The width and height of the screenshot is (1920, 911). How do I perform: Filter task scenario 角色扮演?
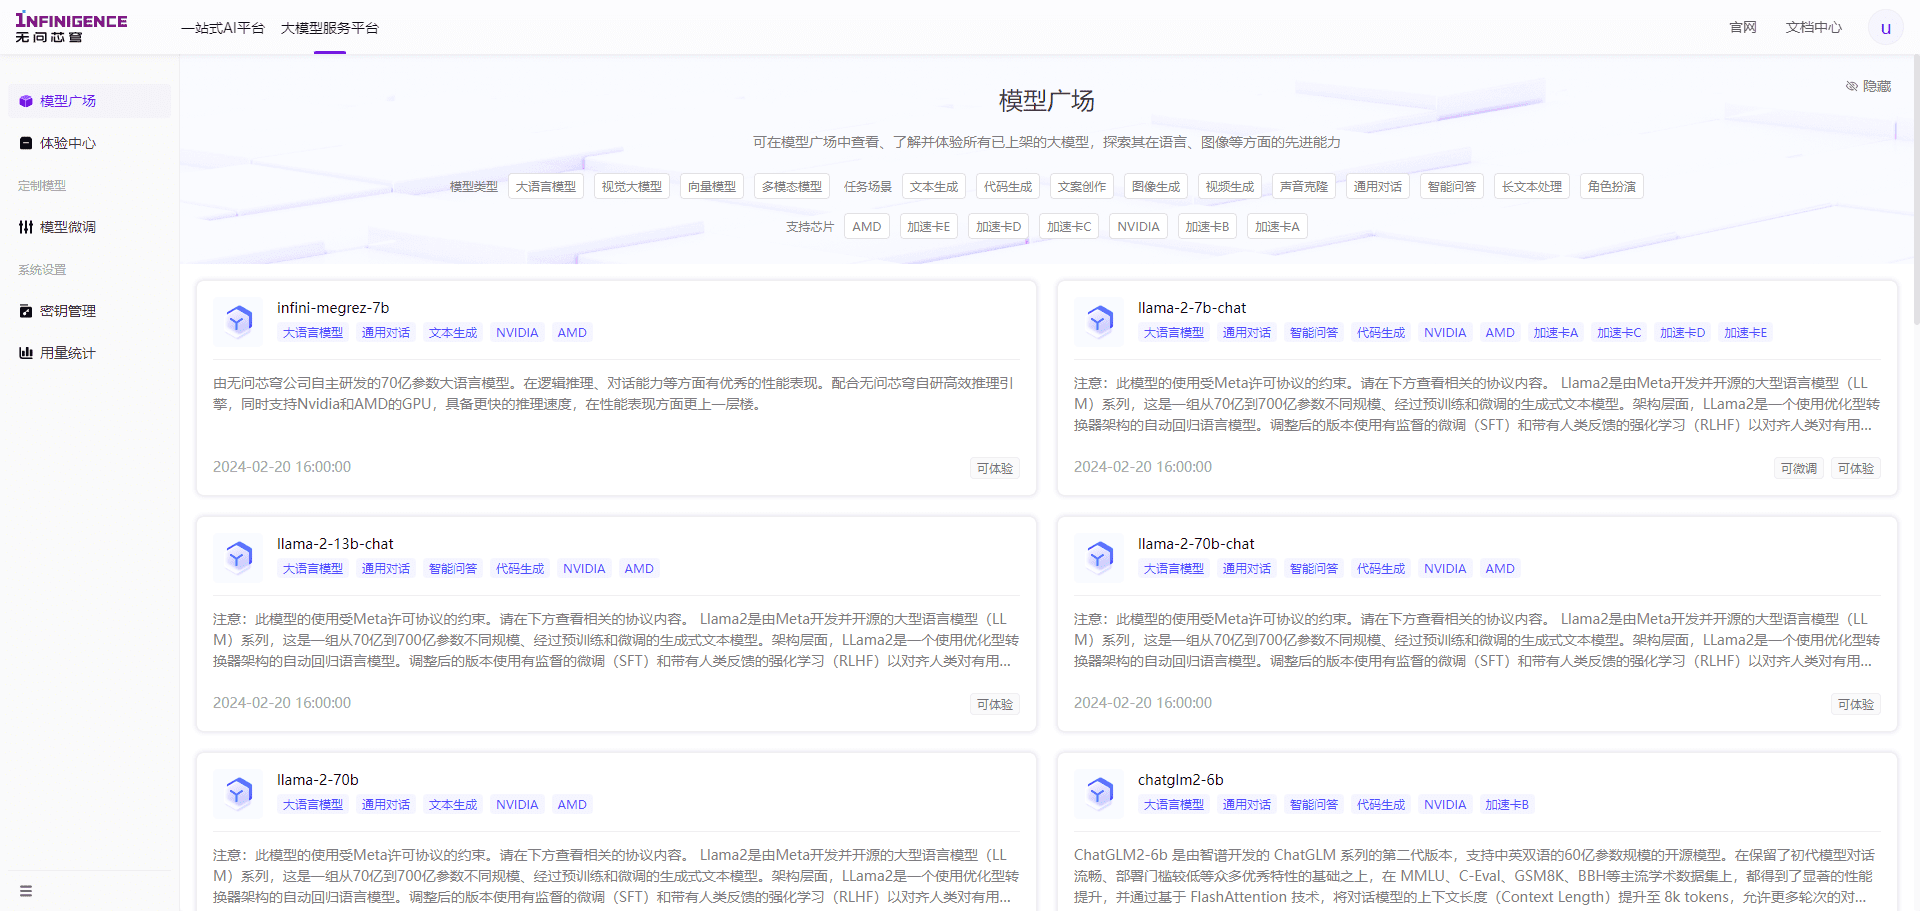(1611, 186)
